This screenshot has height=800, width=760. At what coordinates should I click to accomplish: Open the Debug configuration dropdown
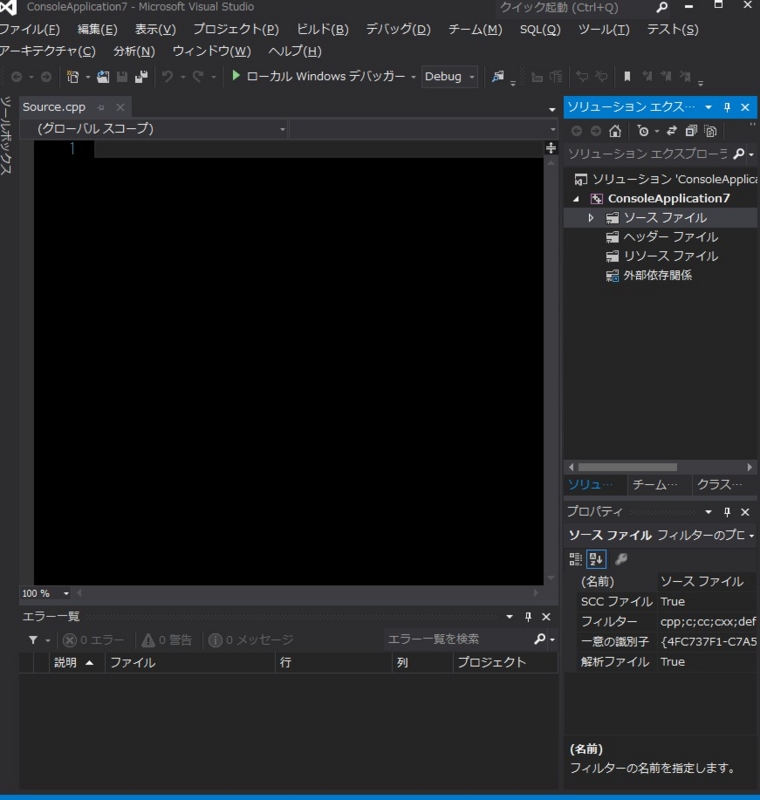point(449,77)
